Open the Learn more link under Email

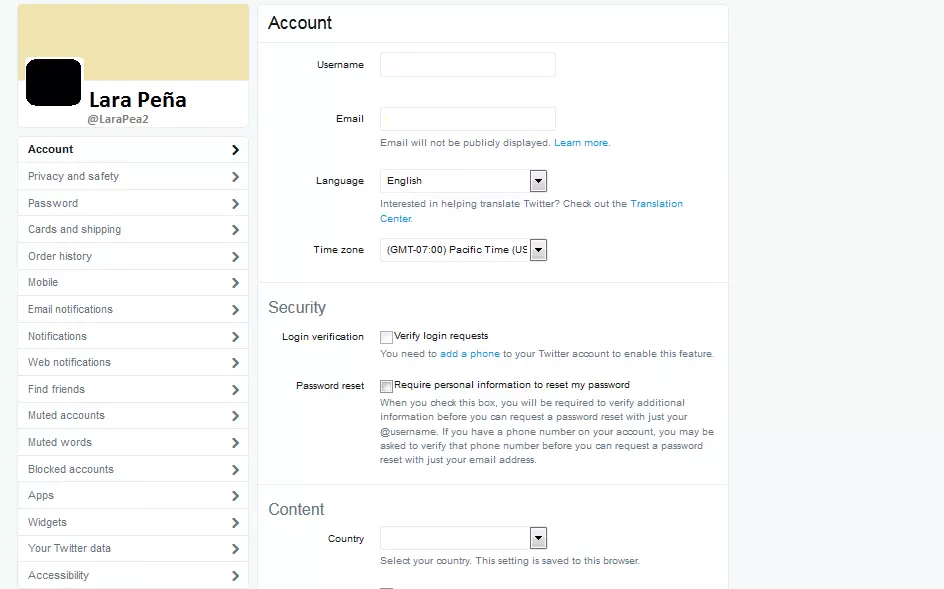[581, 143]
